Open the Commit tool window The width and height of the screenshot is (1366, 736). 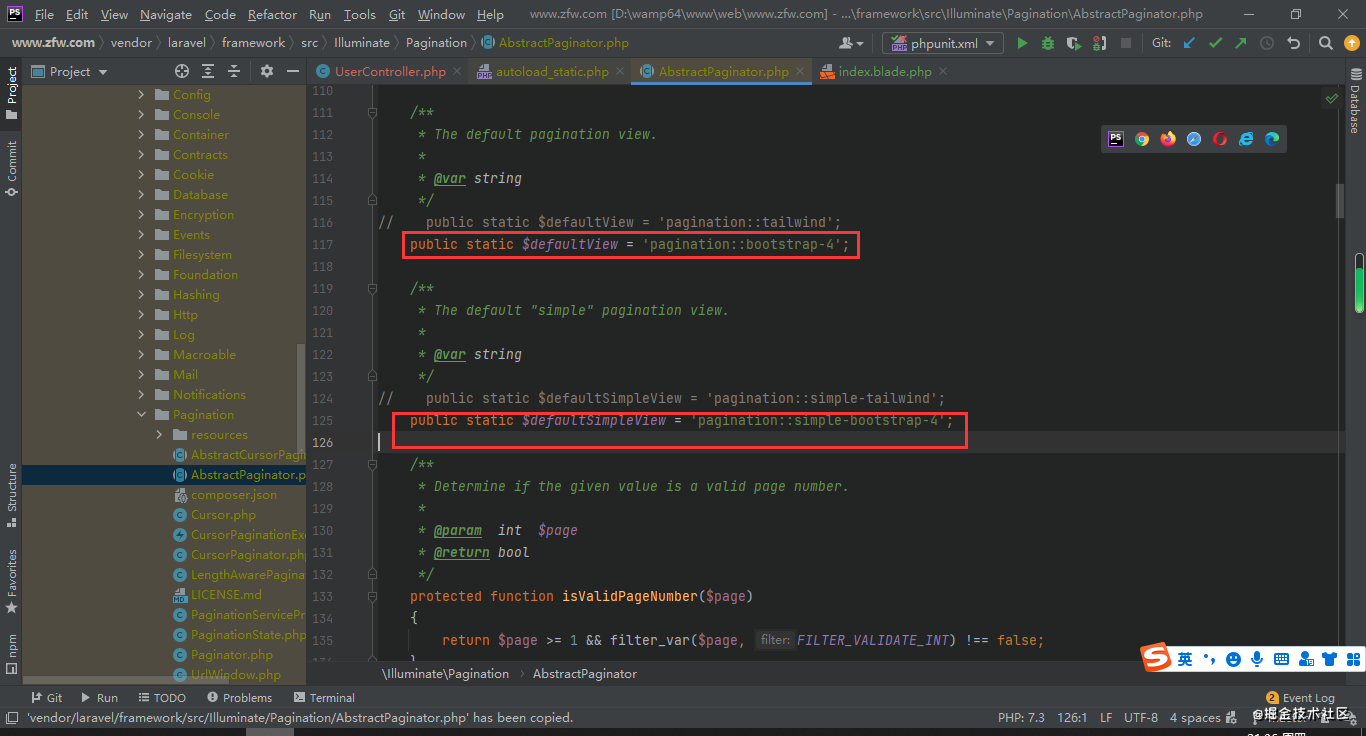tap(11, 168)
